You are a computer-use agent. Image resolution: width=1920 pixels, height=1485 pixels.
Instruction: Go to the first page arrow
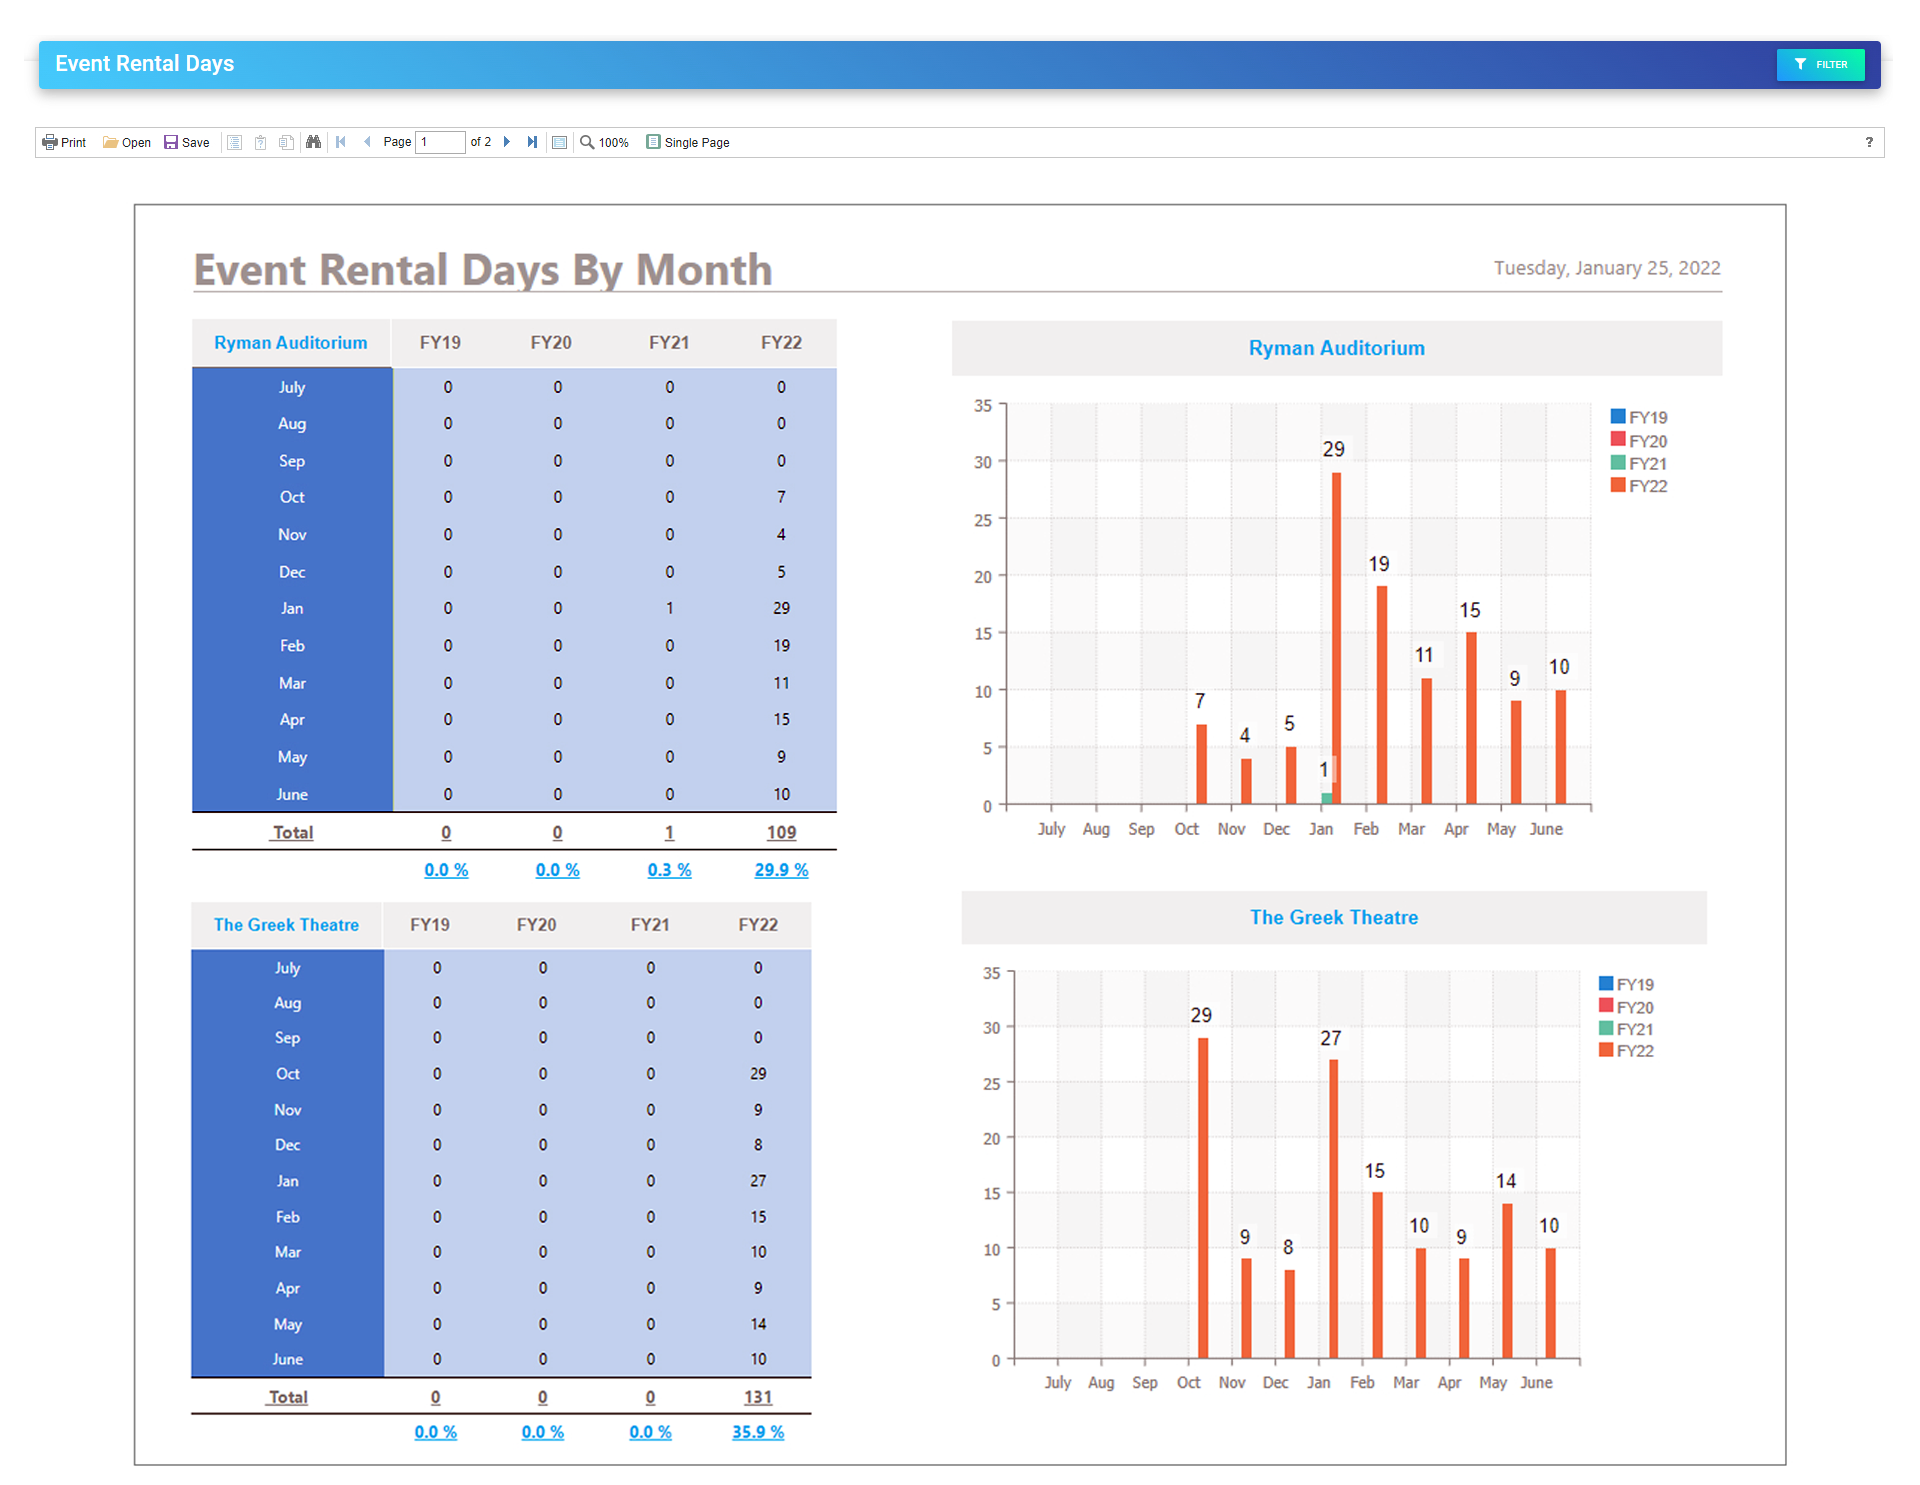tap(341, 142)
